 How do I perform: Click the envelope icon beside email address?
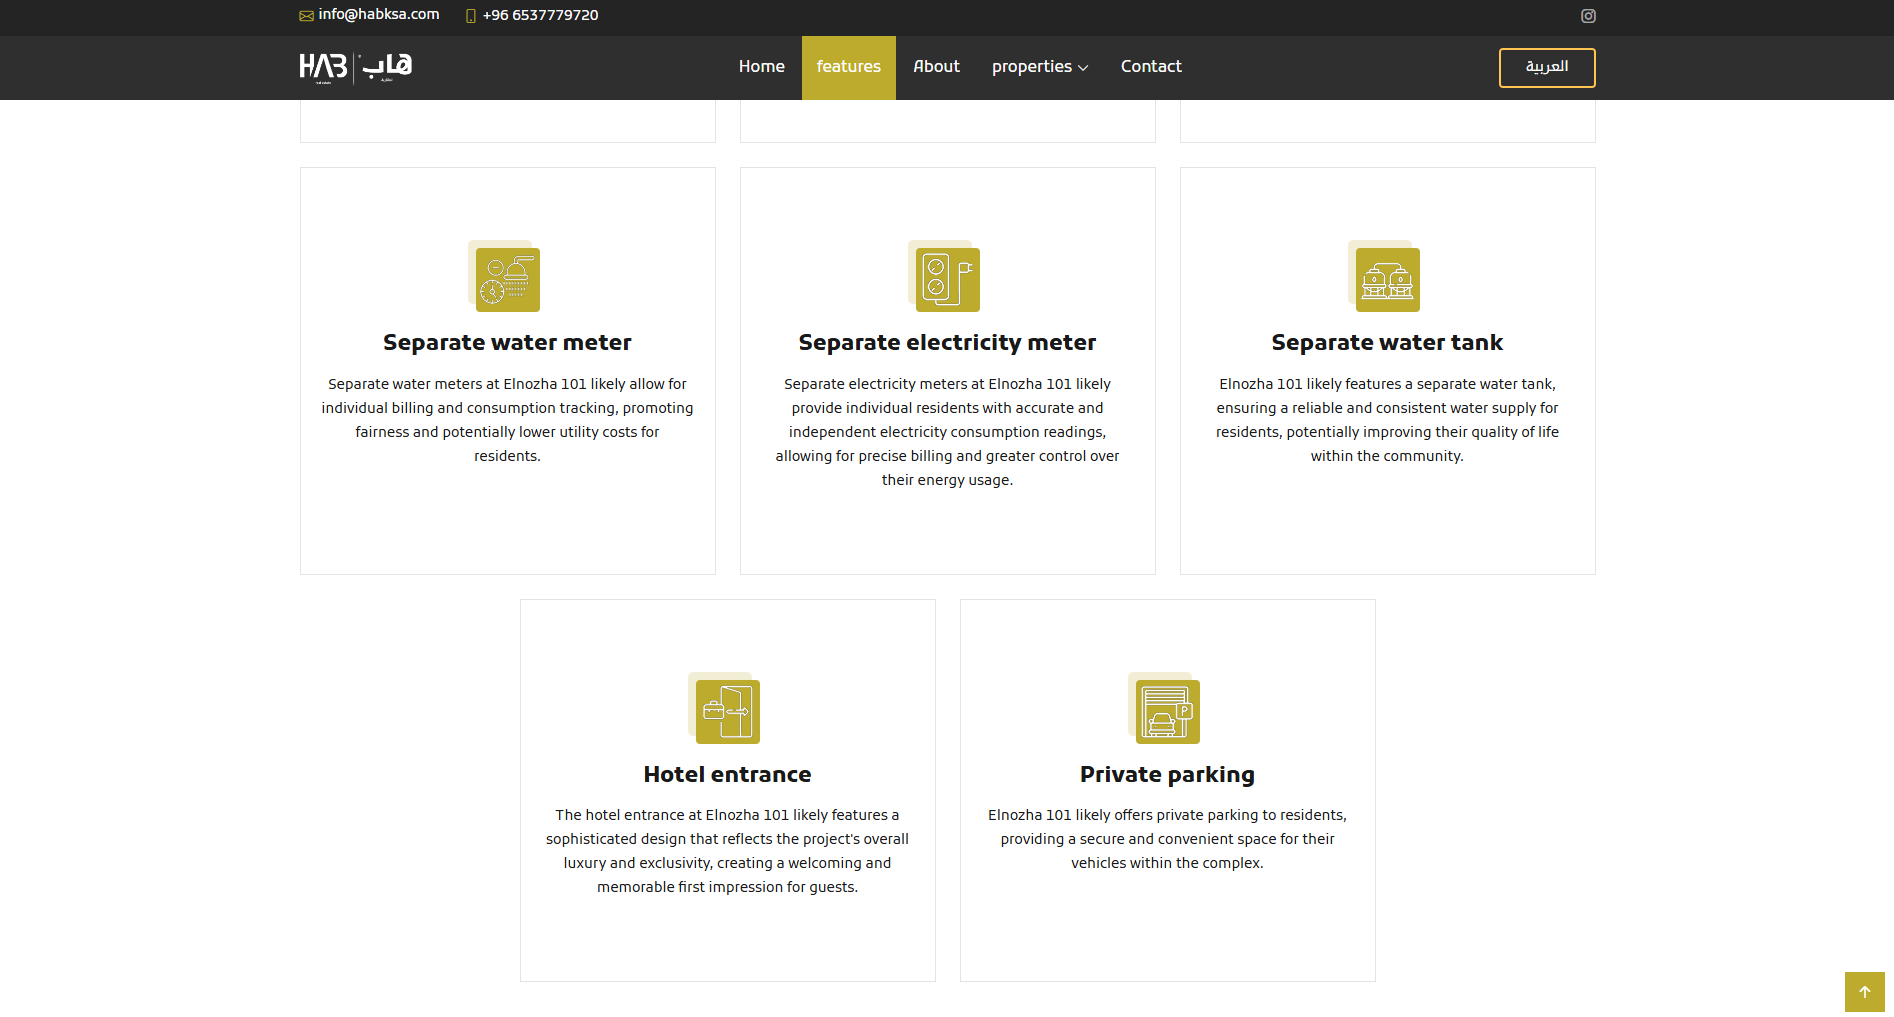(x=306, y=16)
